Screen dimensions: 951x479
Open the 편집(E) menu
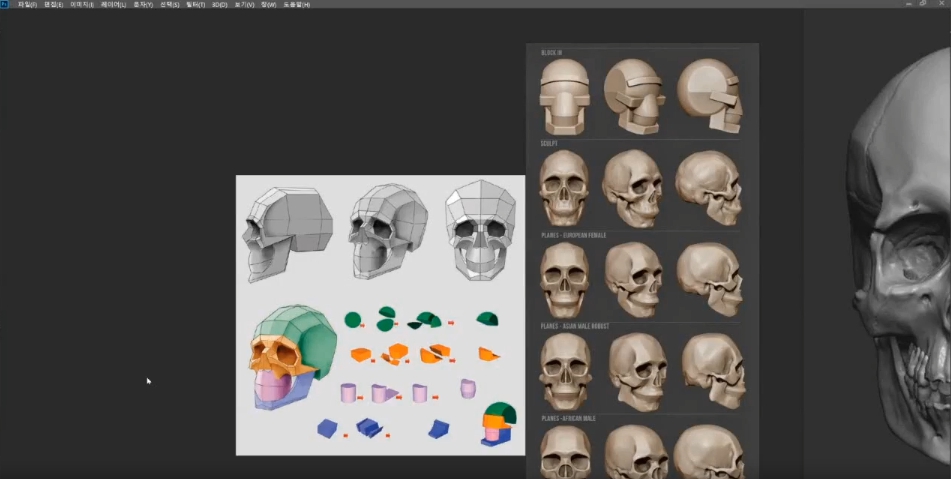pos(53,4)
